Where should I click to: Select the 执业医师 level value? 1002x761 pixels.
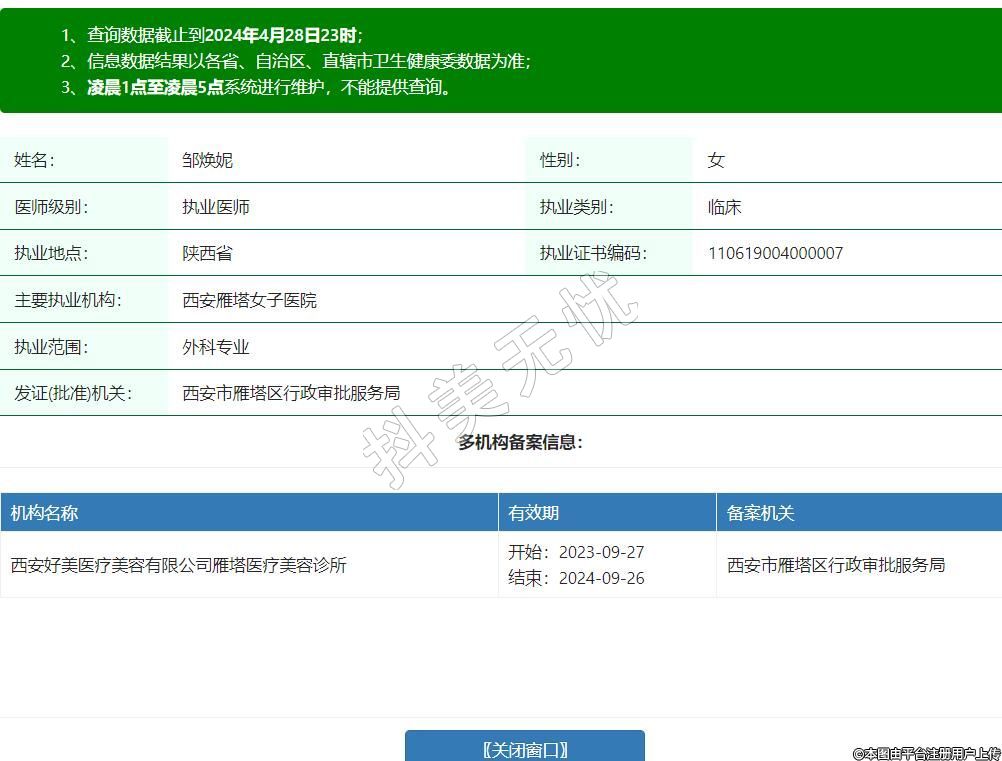point(216,207)
